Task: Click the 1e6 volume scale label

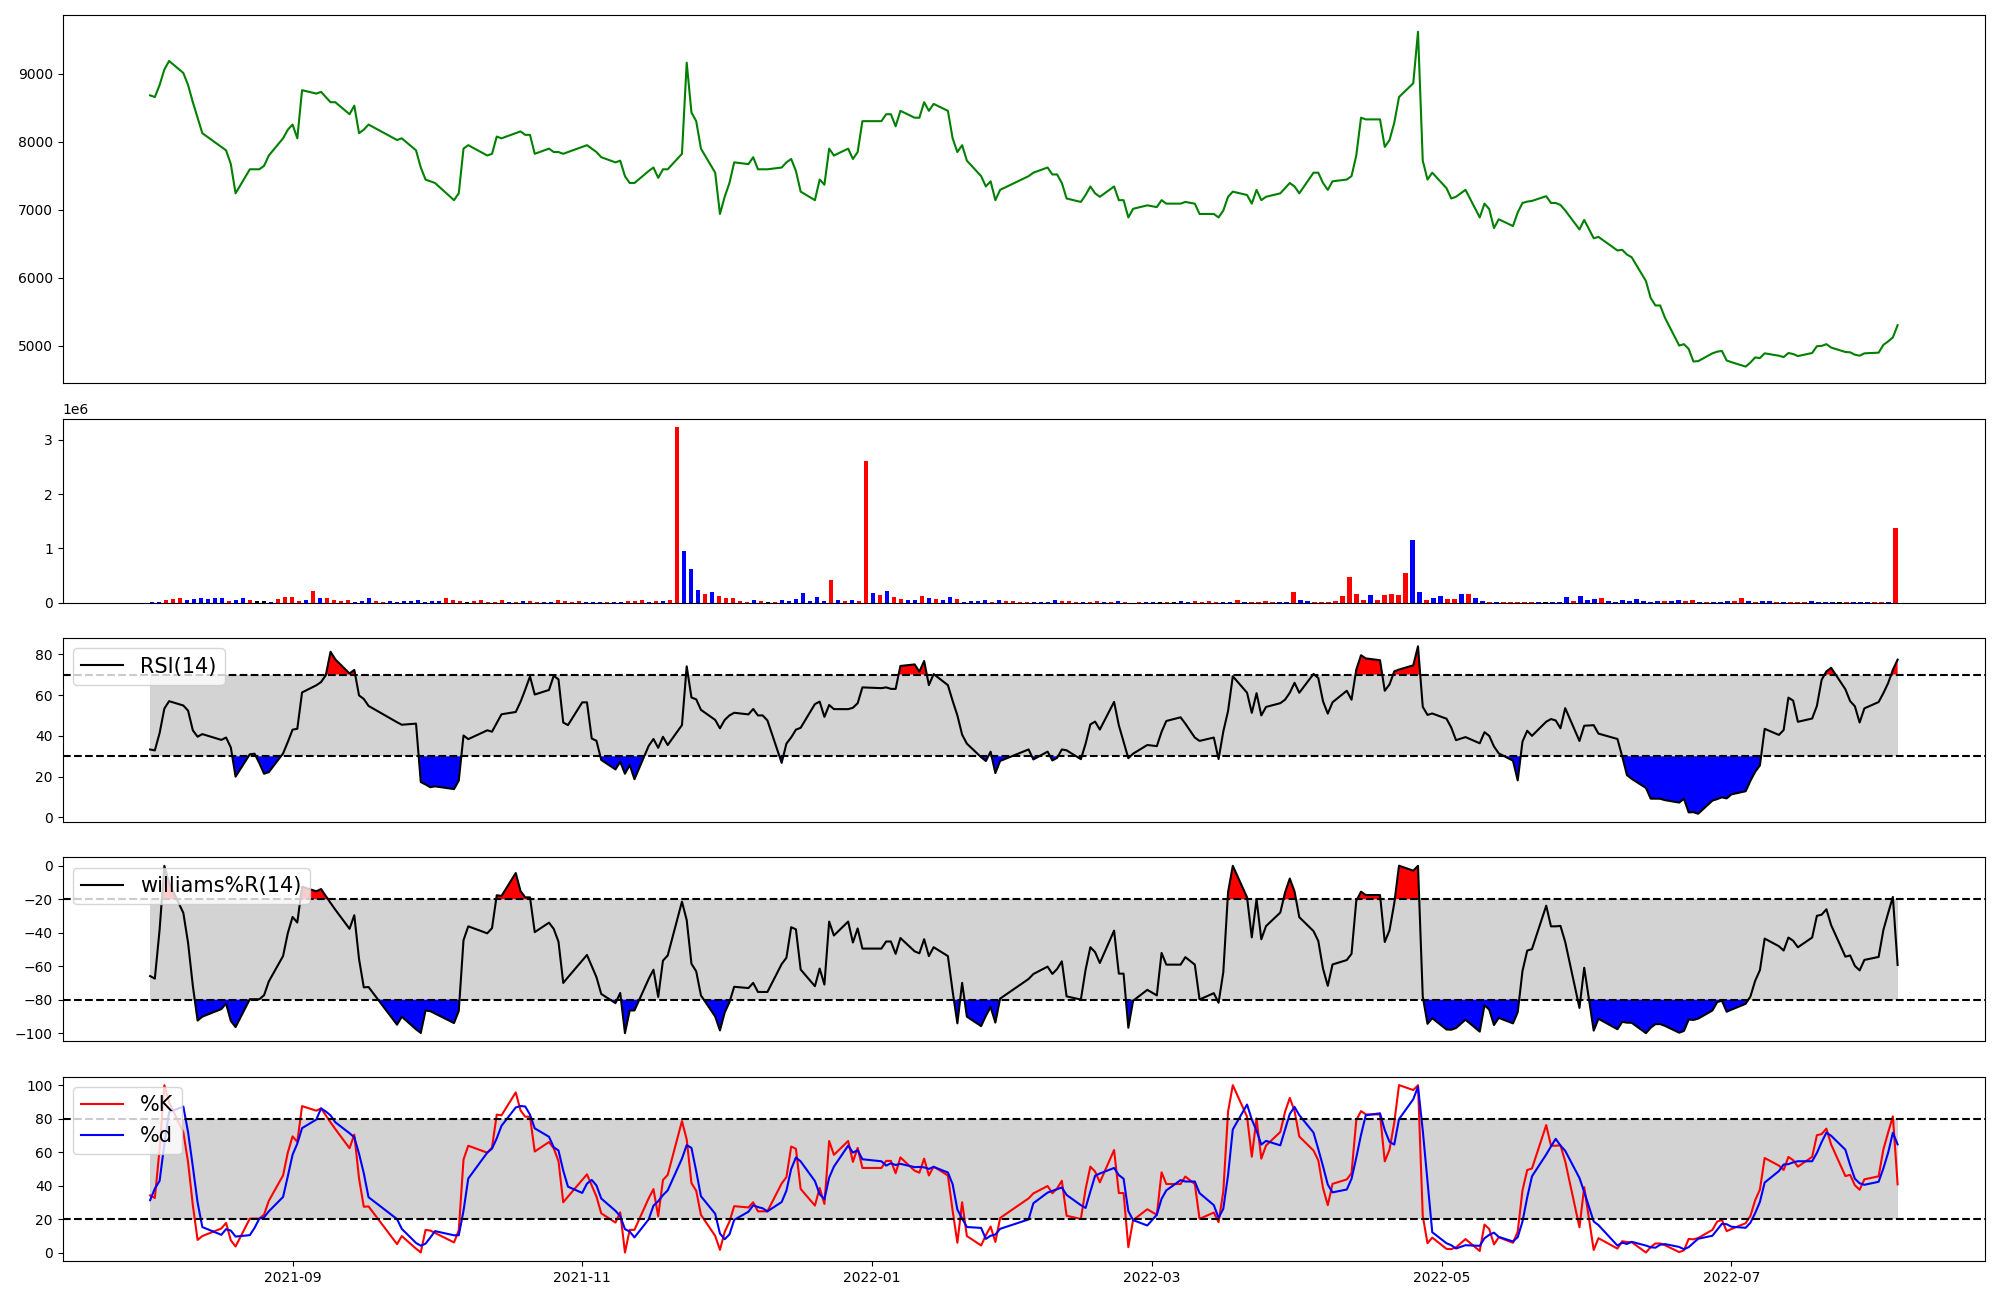Action: [x=75, y=410]
